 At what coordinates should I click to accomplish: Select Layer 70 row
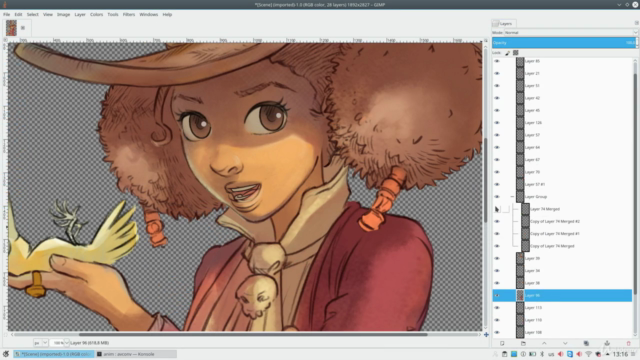tap(562, 172)
